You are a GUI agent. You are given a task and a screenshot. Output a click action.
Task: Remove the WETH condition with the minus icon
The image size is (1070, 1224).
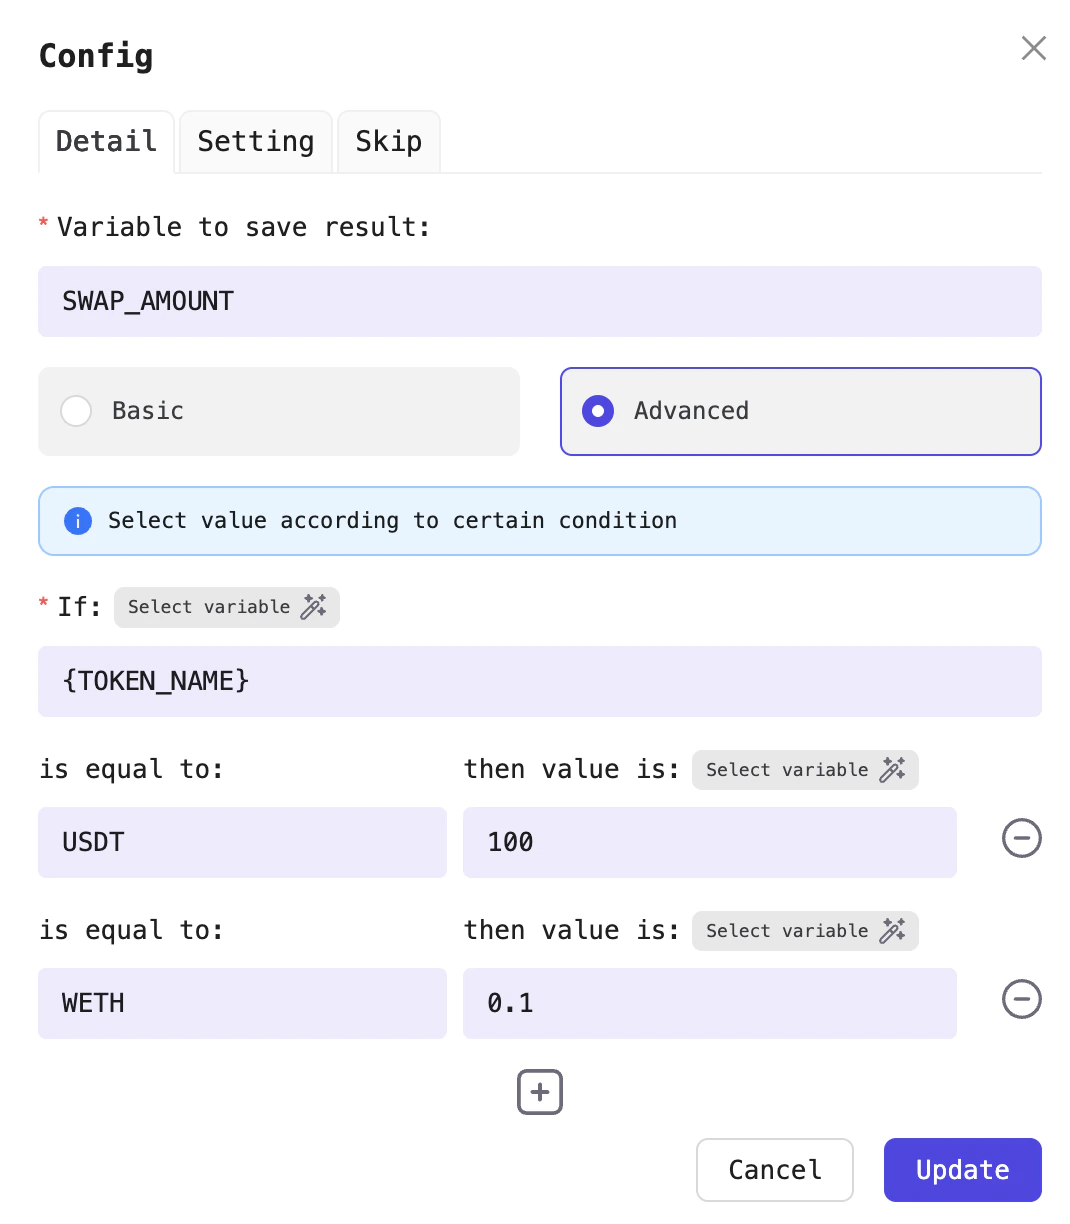click(x=1021, y=999)
